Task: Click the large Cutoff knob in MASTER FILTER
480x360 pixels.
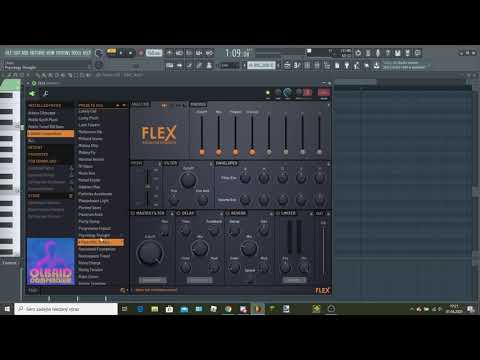Action: point(150,252)
